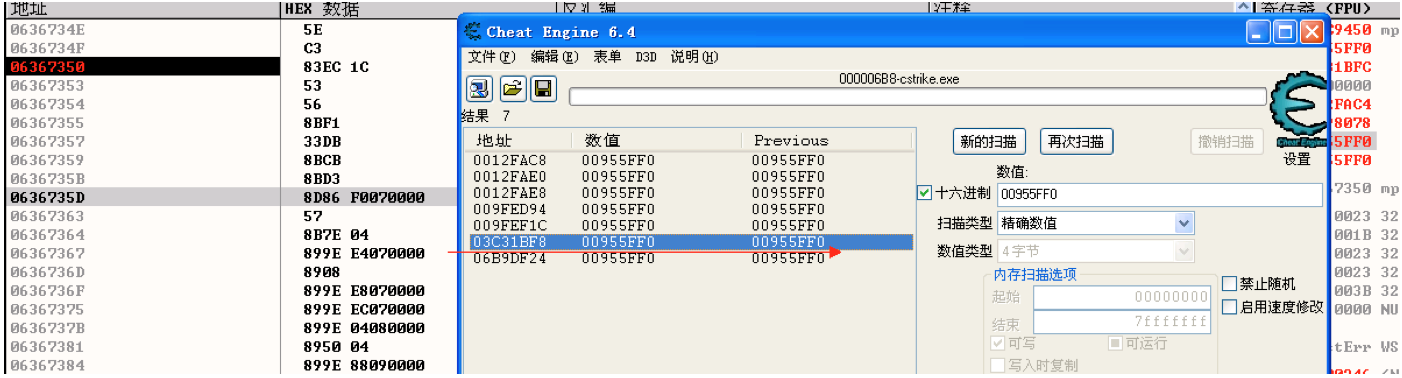Click the debugger 地址 column header
Screen dimensions: 1402x378
click(x=141, y=9)
